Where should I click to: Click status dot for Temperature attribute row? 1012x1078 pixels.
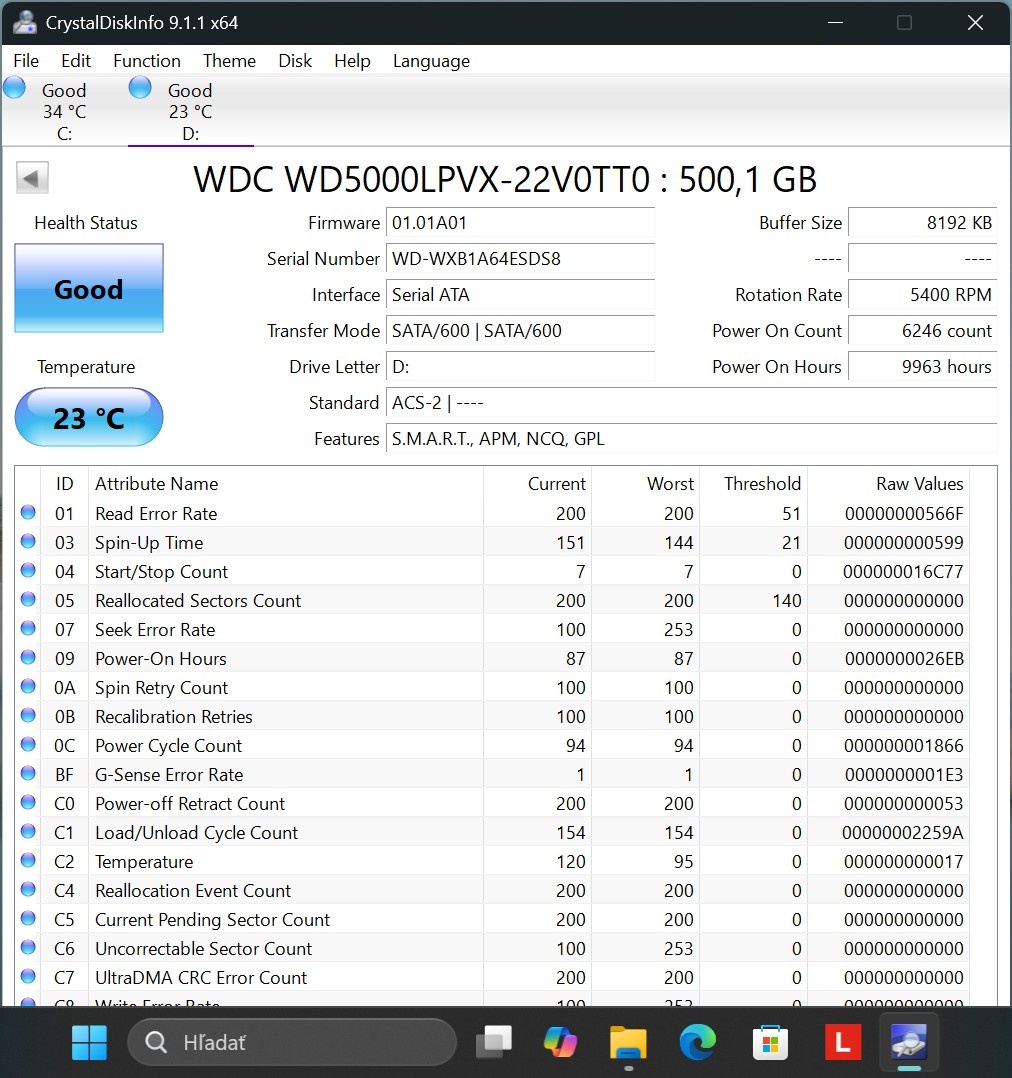click(28, 860)
